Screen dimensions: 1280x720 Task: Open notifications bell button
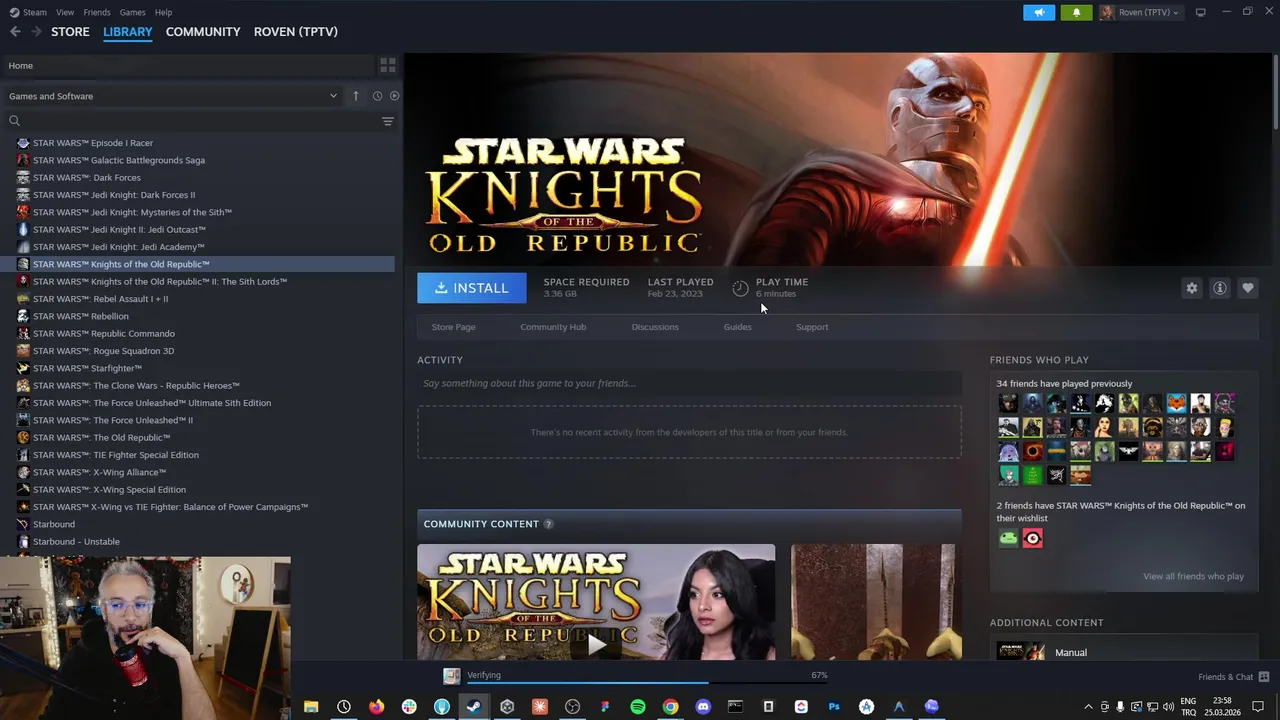pos(1076,12)
